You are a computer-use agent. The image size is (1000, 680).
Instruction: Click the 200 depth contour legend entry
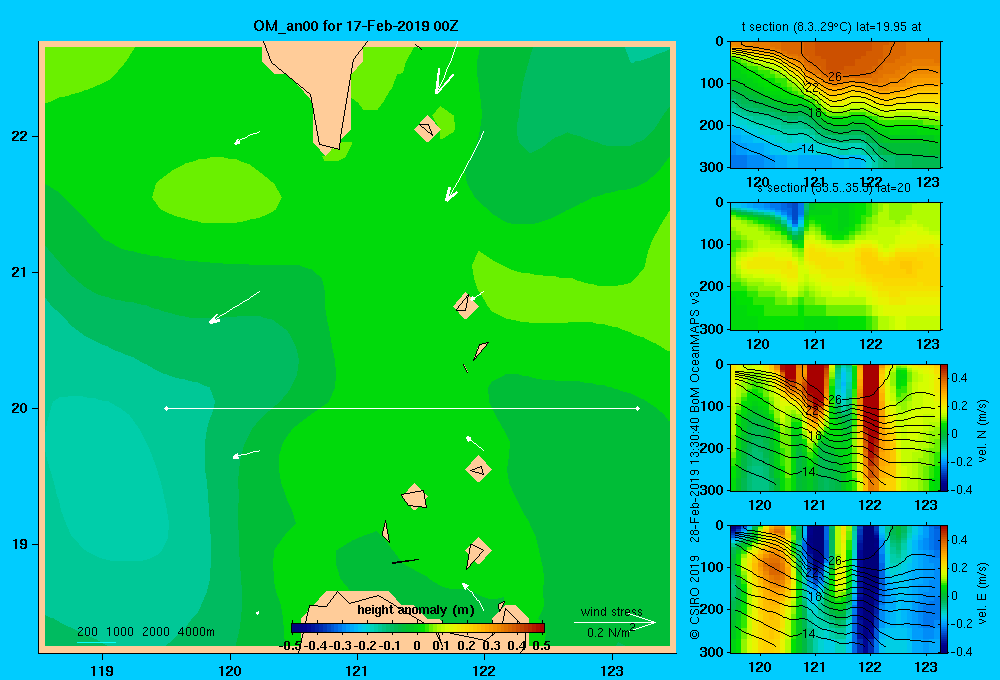(87, 632)
